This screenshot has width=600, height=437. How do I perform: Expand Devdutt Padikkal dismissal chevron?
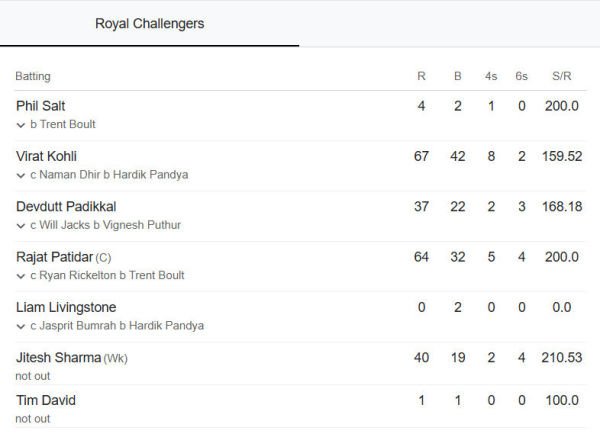(21, 226)
